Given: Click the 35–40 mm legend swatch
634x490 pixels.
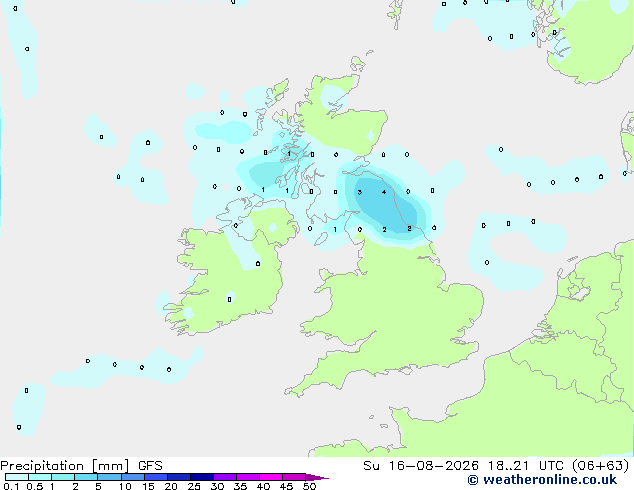Looking at the screenshot, I should point(247,477).
